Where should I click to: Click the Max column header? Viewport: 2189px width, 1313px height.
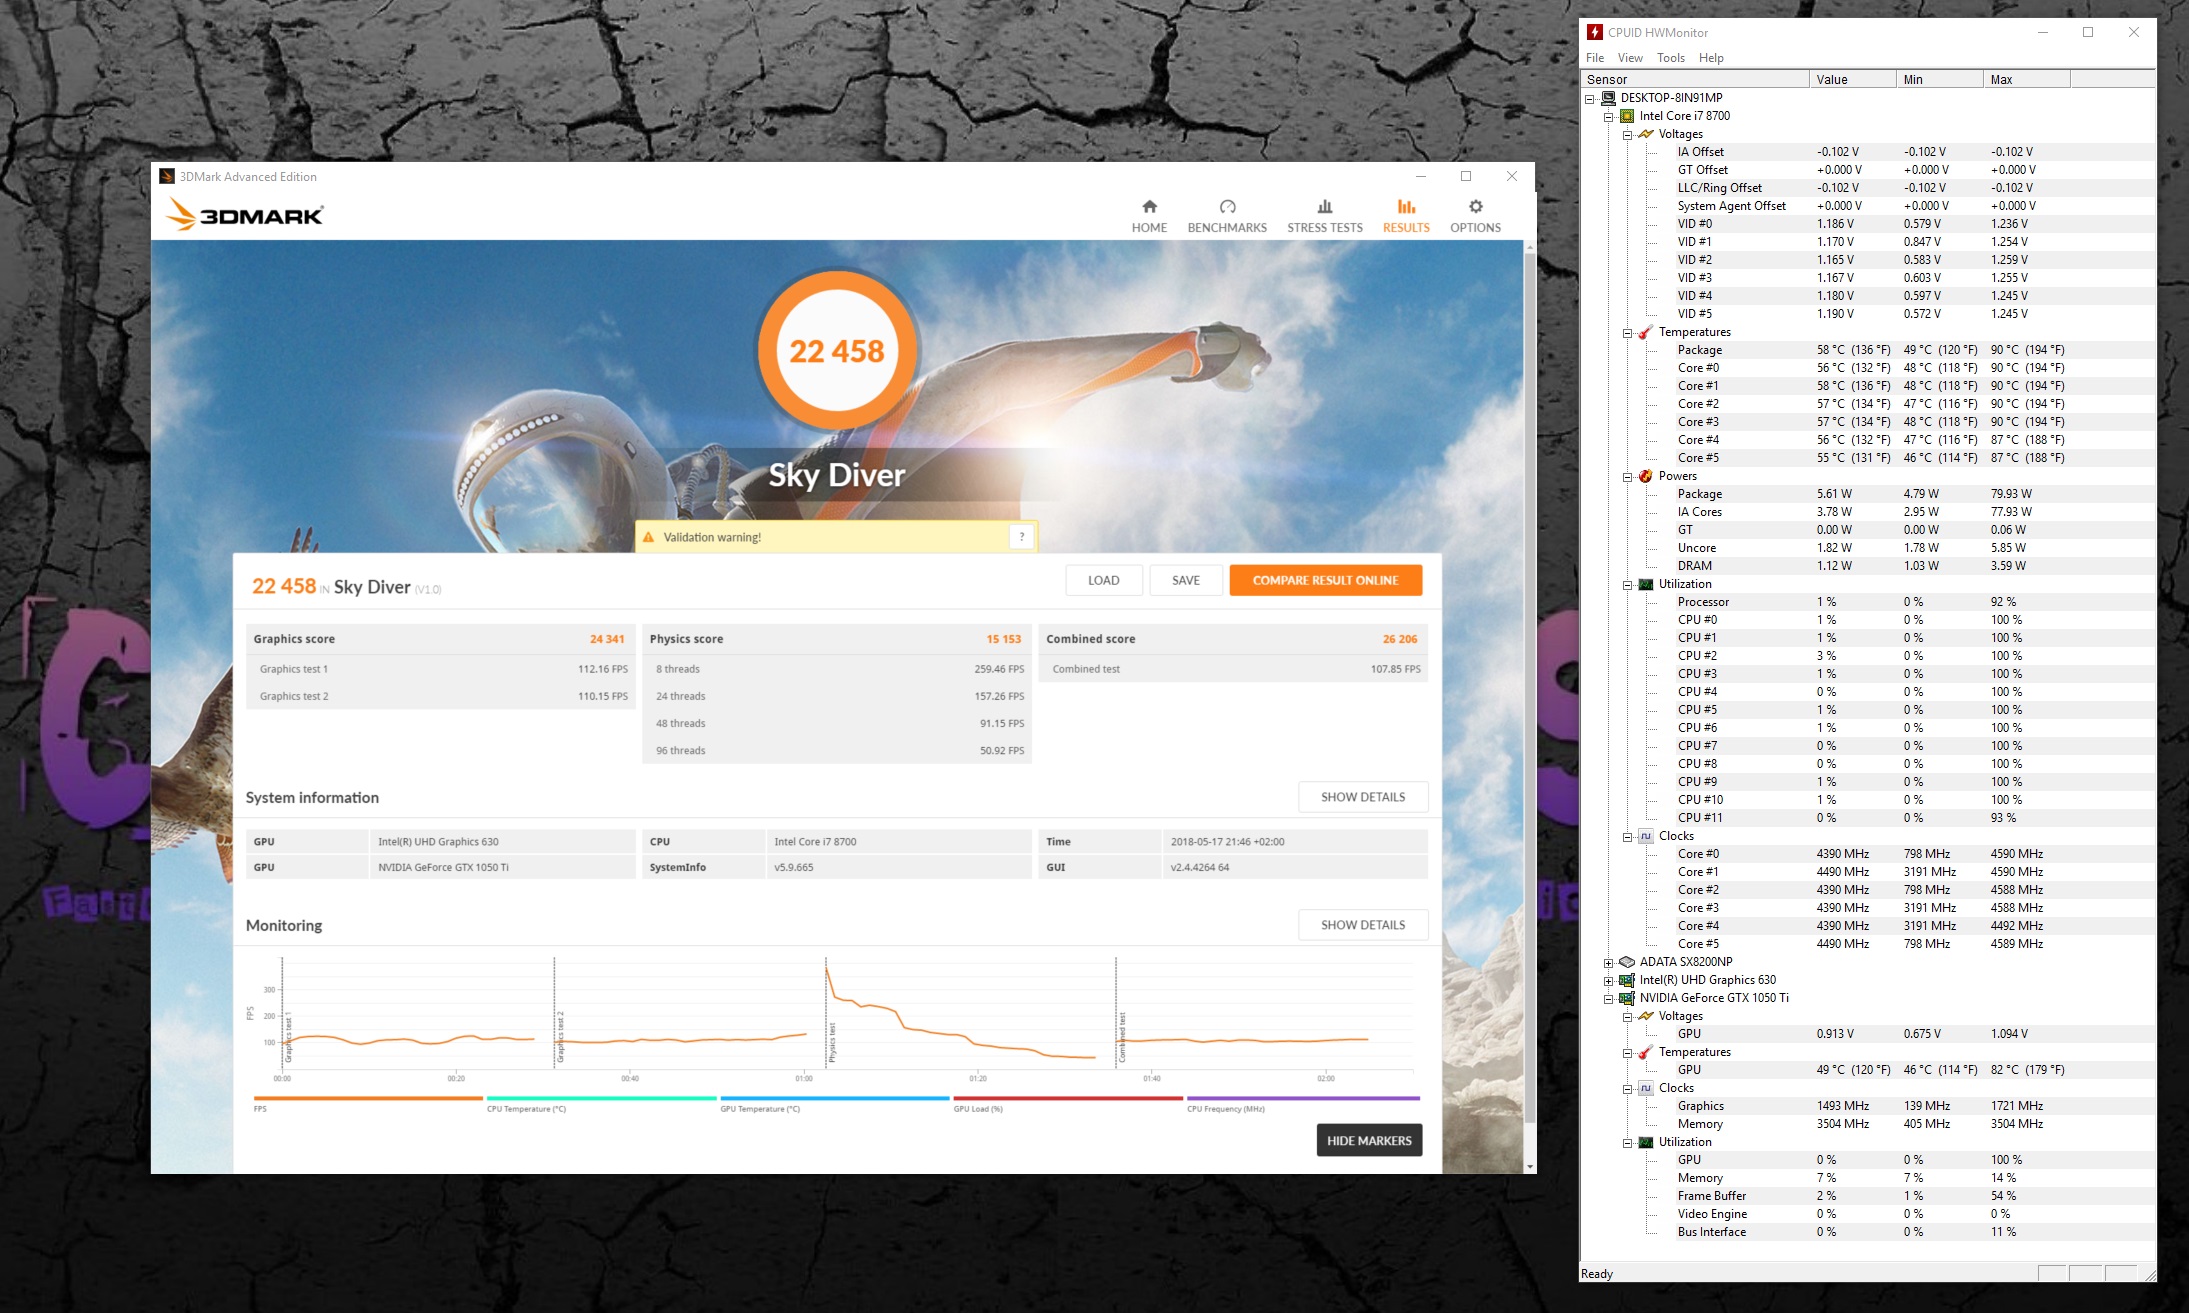coord(2026,79)
